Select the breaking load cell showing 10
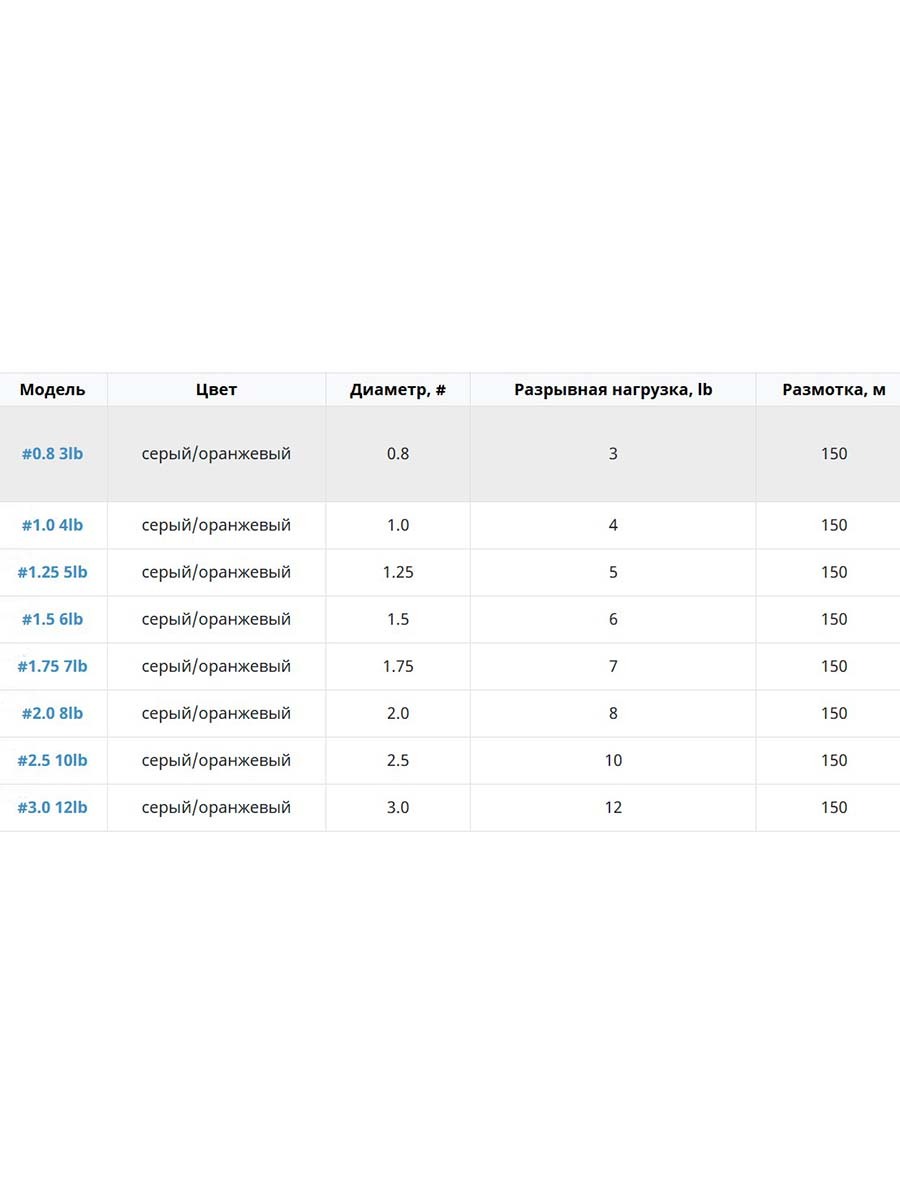Viewport: 900px width, 1200px height. [613, 760]
